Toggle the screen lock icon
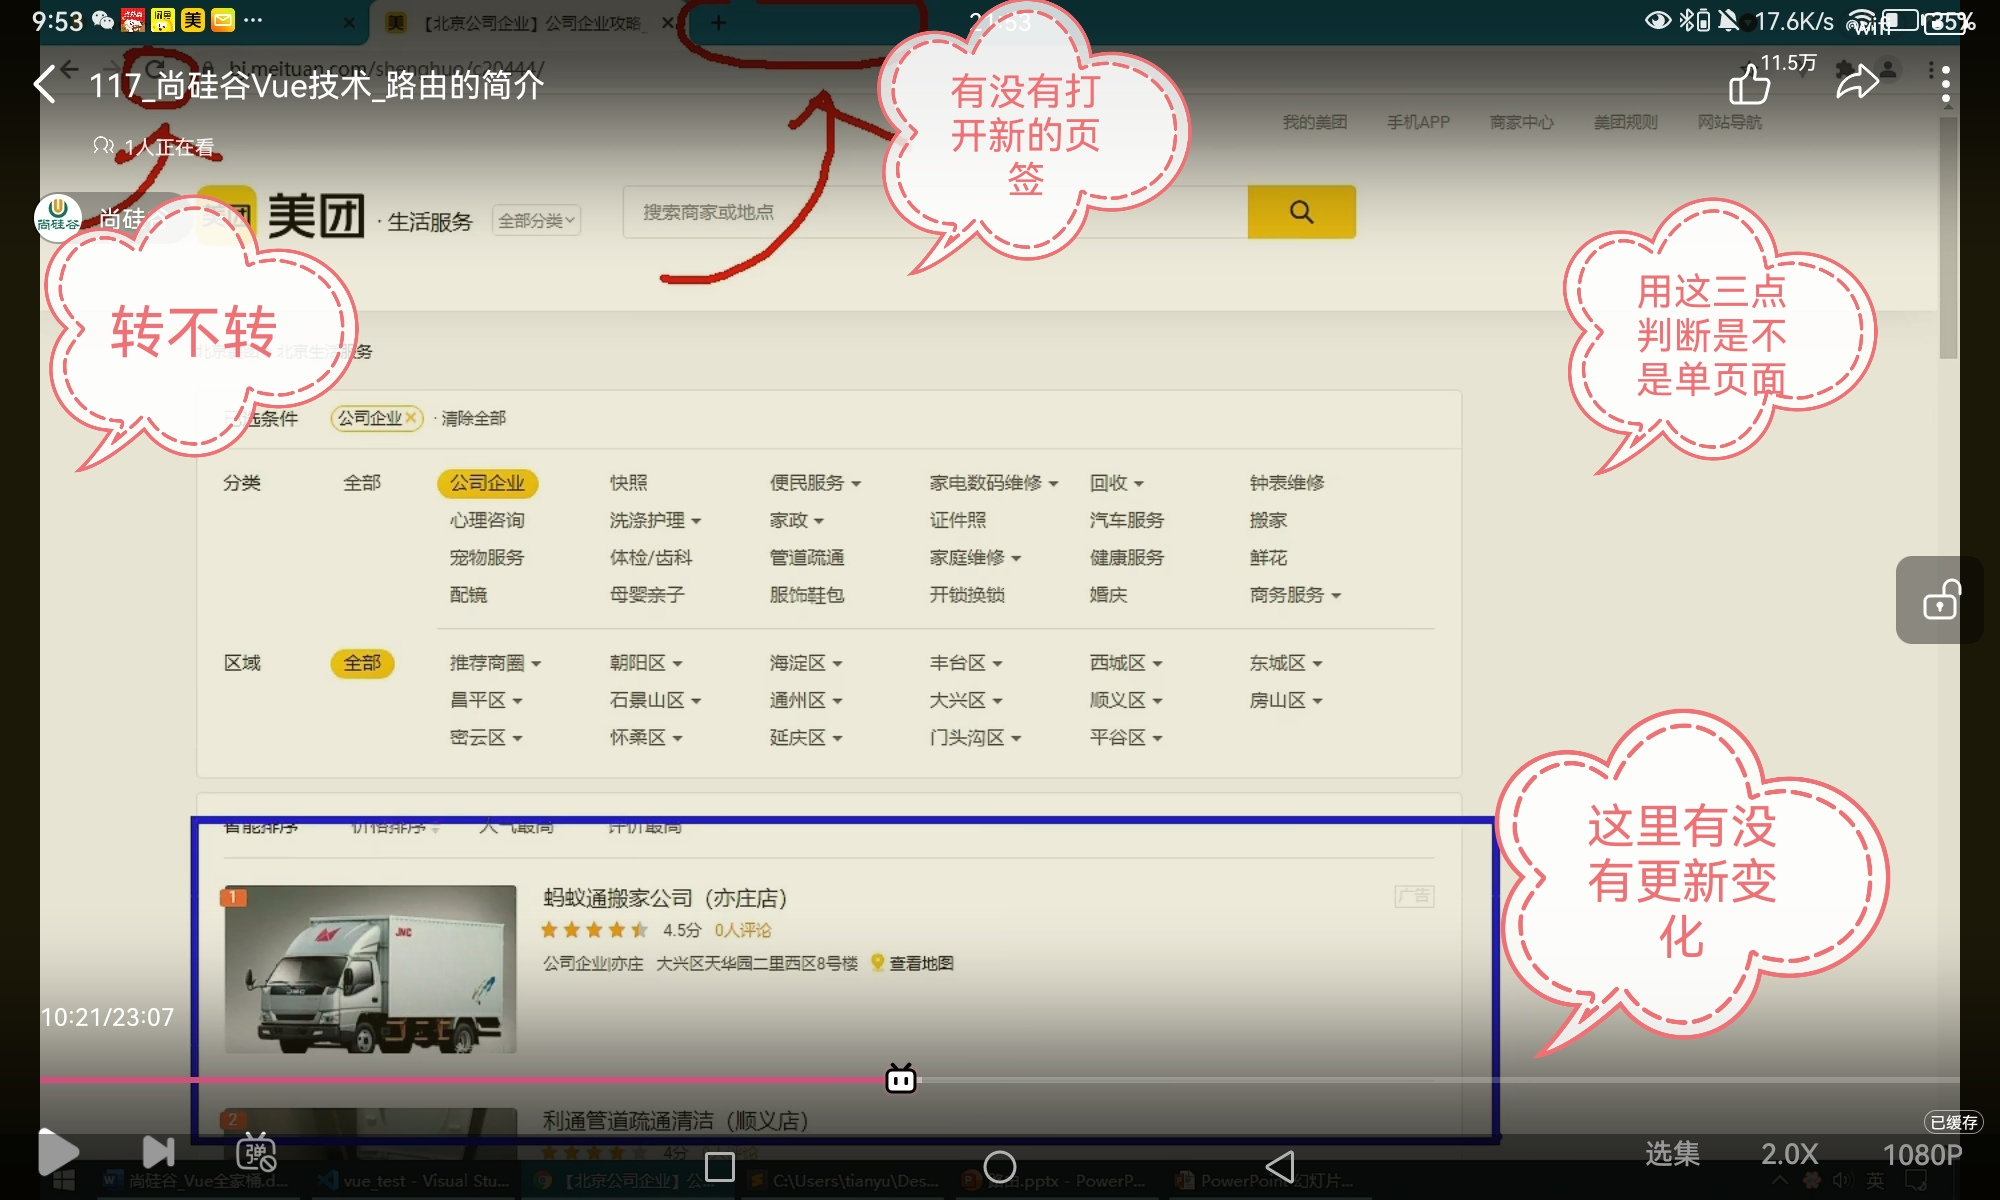Image resolution: width=2000 pixels, height=1200 pixels. pos(1940,600)
